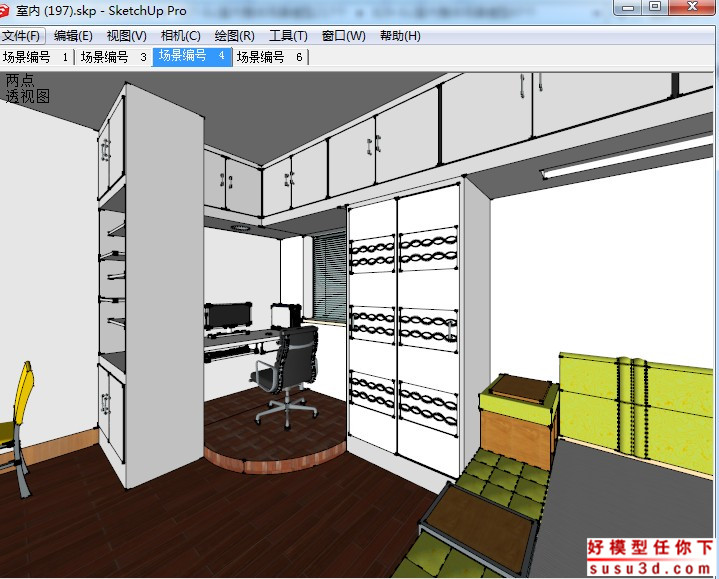Viewport: 719px width, 579px height.
Task: Click the computer monitor on the desk
Action: coord(228,316)
